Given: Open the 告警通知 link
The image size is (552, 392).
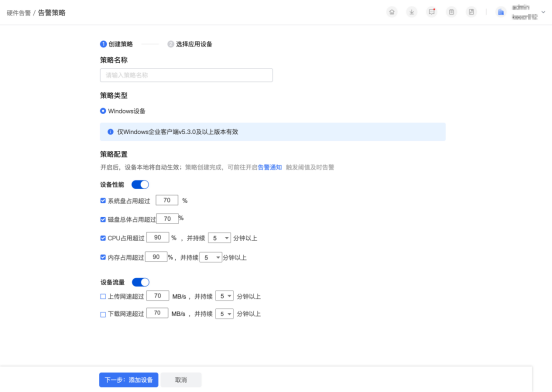Looking at the screenshot, I should 270,167.
